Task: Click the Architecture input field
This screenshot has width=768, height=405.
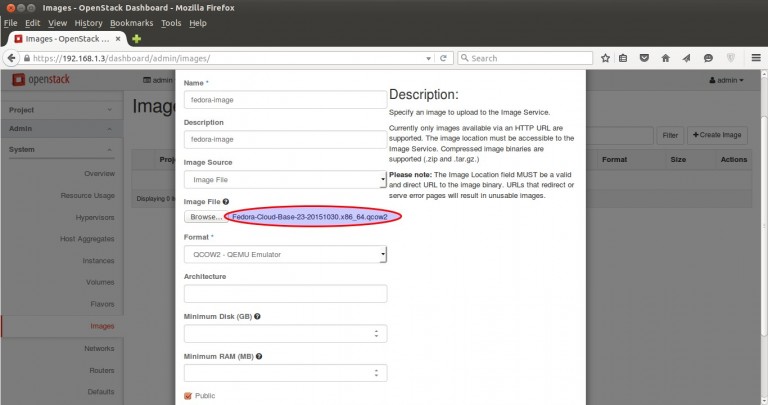Action: point(285,294)
